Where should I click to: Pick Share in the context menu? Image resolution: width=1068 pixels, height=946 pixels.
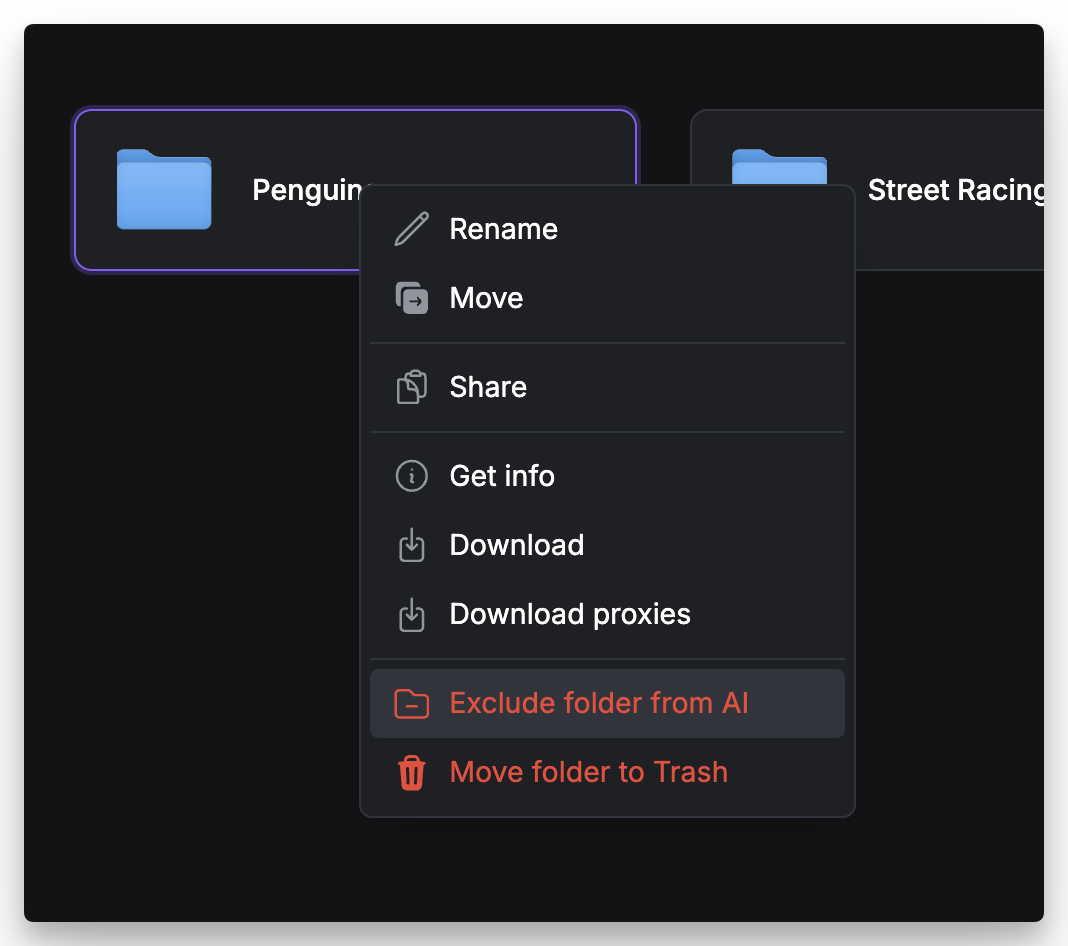488,387
